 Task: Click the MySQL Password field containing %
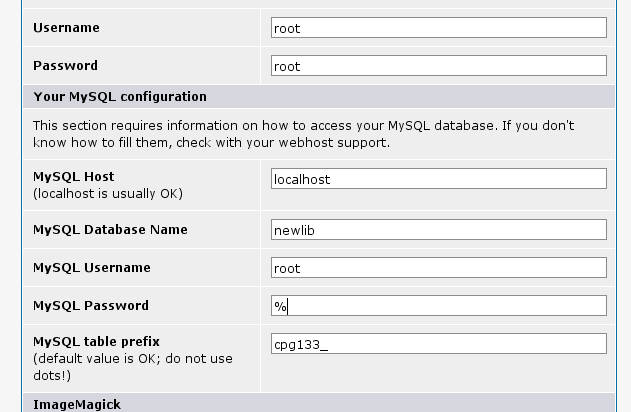coord(438,306)
